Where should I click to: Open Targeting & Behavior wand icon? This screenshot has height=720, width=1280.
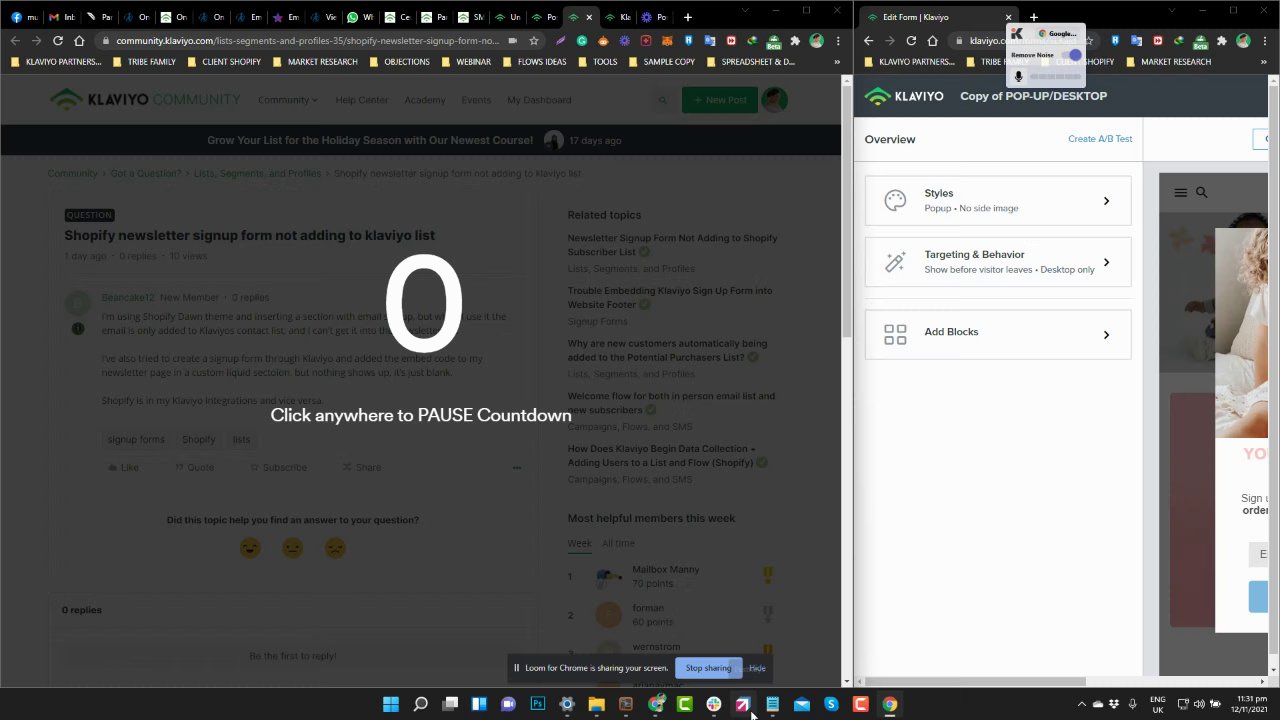point(895,262)
